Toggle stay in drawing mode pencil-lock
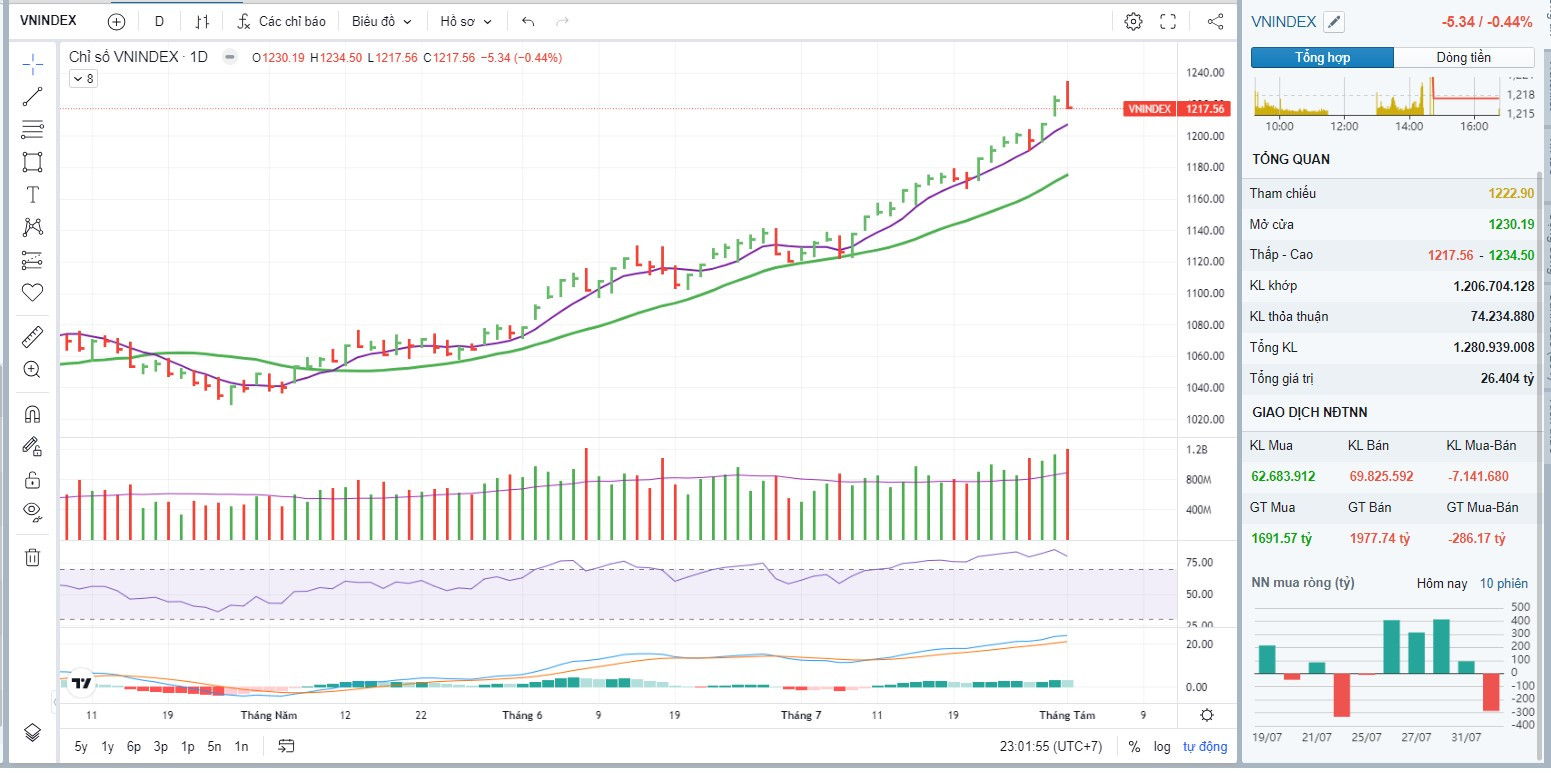1551x773 pixels. [32, 446]
